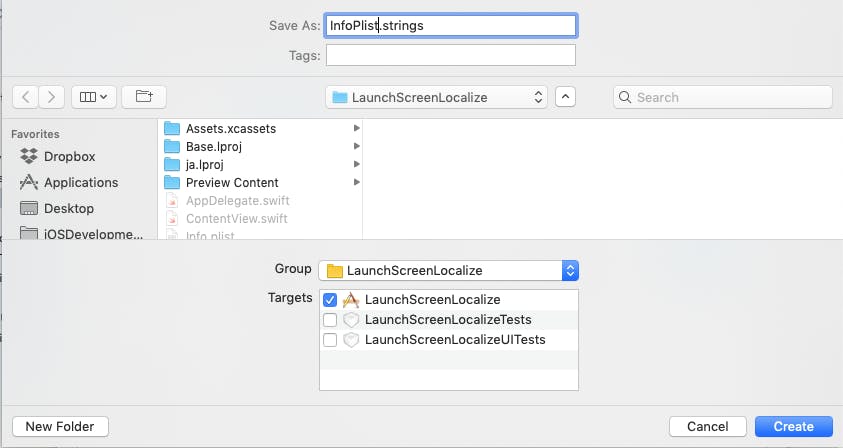
Task: Select the Preview Content folder
Action: point(262,182)
